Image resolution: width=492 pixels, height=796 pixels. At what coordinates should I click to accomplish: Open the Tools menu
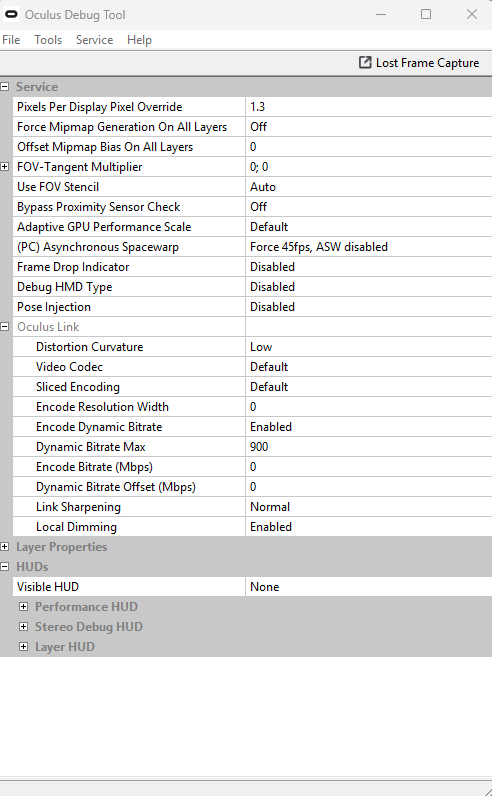pos(48,40)
